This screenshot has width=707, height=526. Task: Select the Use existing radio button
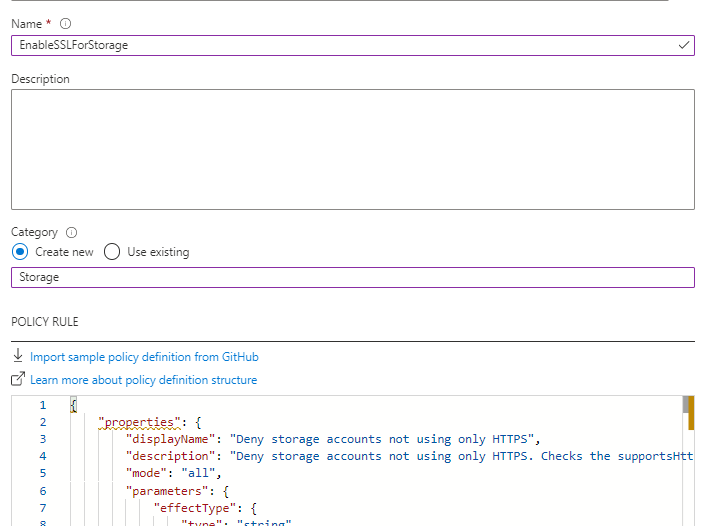tap(112, 252)
